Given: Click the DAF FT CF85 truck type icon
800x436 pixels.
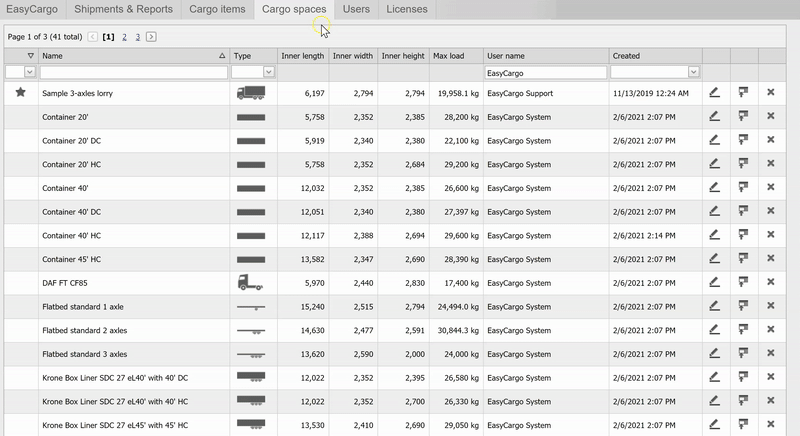Looking at the screenshot, I should [250, 283].
